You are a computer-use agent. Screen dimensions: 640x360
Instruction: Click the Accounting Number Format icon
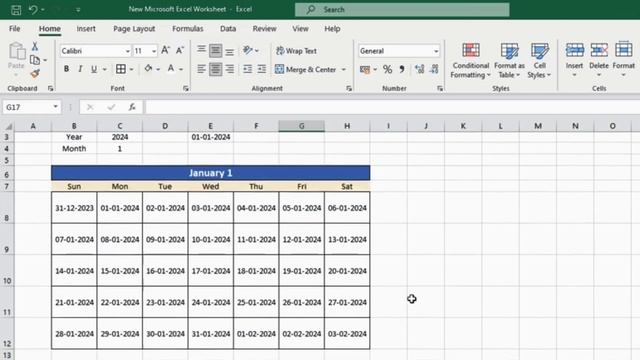[x=365, y=69]
